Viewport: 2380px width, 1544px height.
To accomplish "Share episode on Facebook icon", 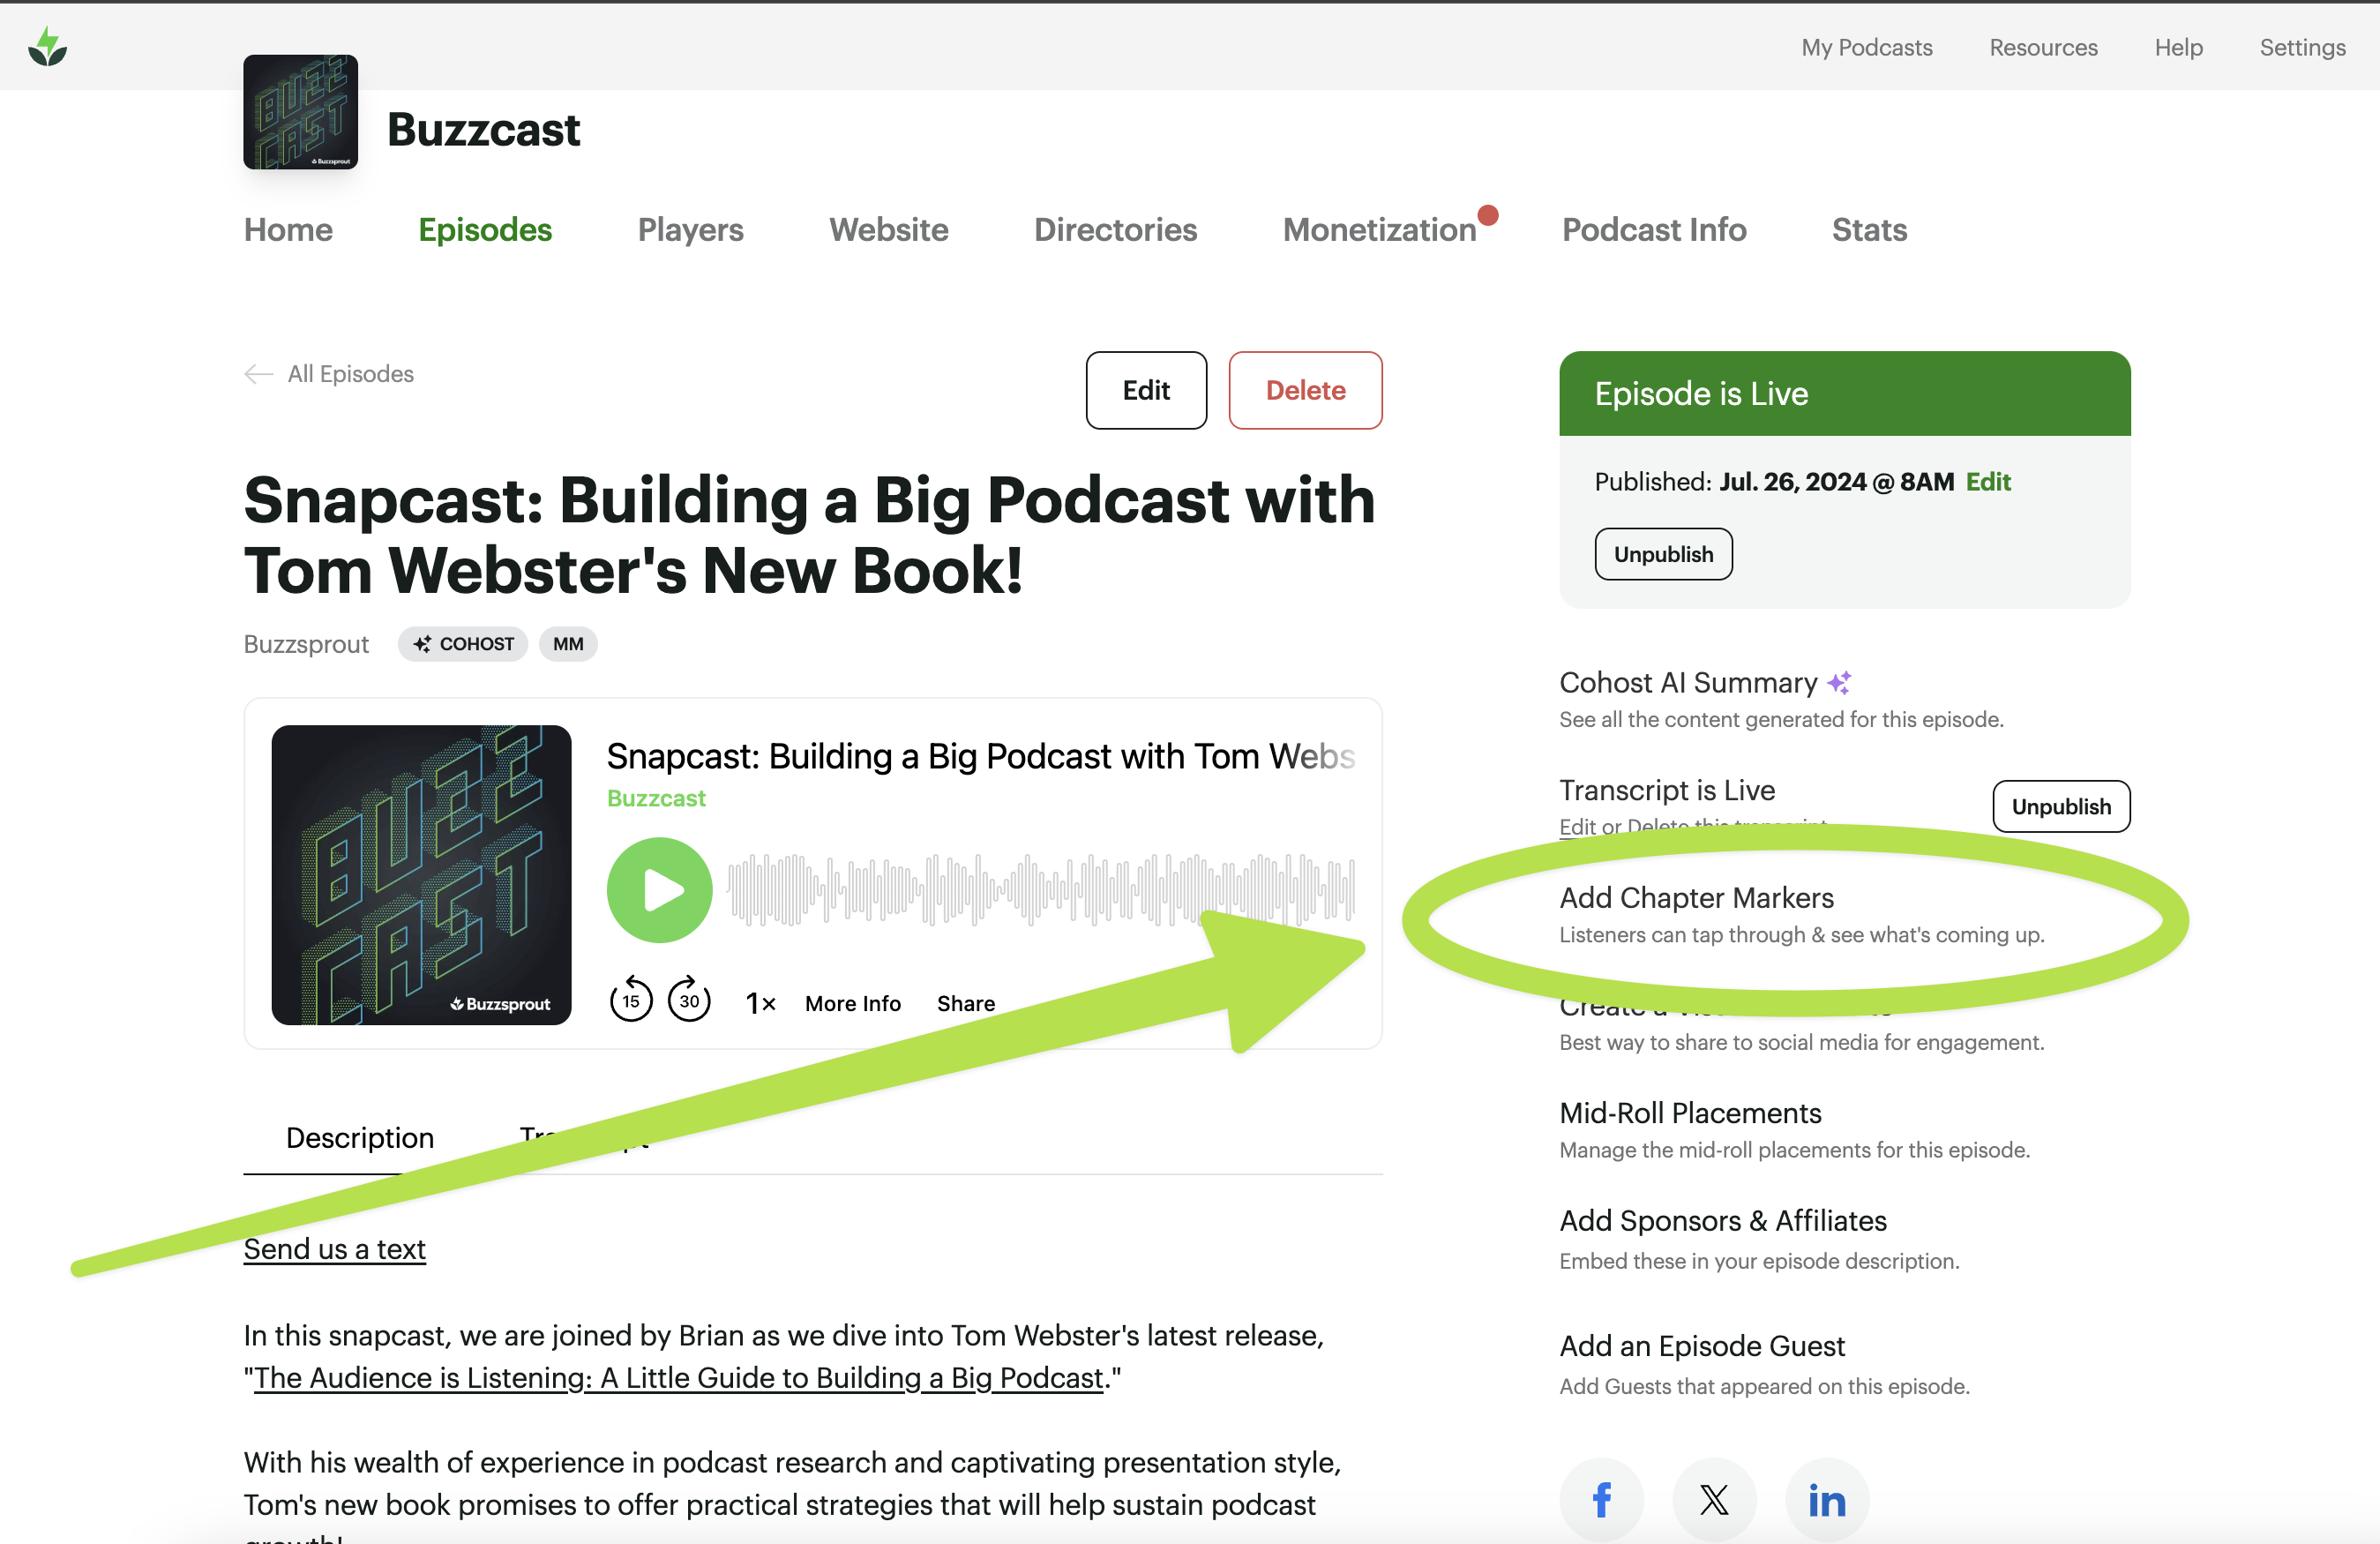I will pos(1601,1498).
